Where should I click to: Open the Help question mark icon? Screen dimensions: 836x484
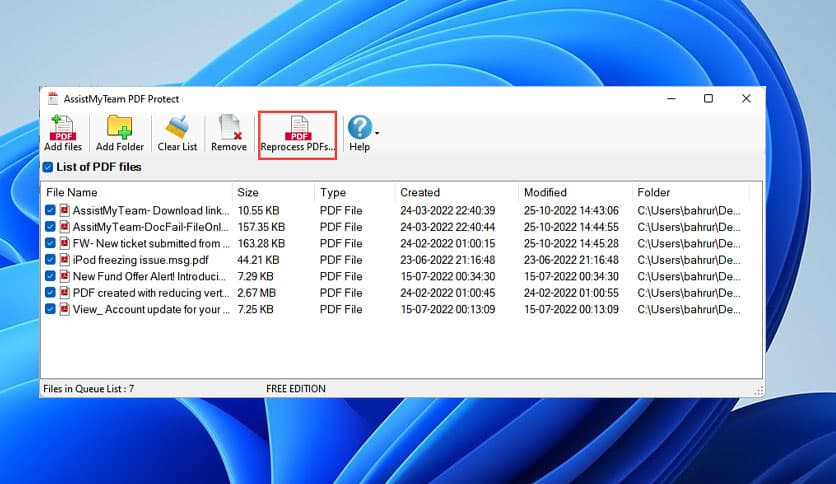(359, 127)
